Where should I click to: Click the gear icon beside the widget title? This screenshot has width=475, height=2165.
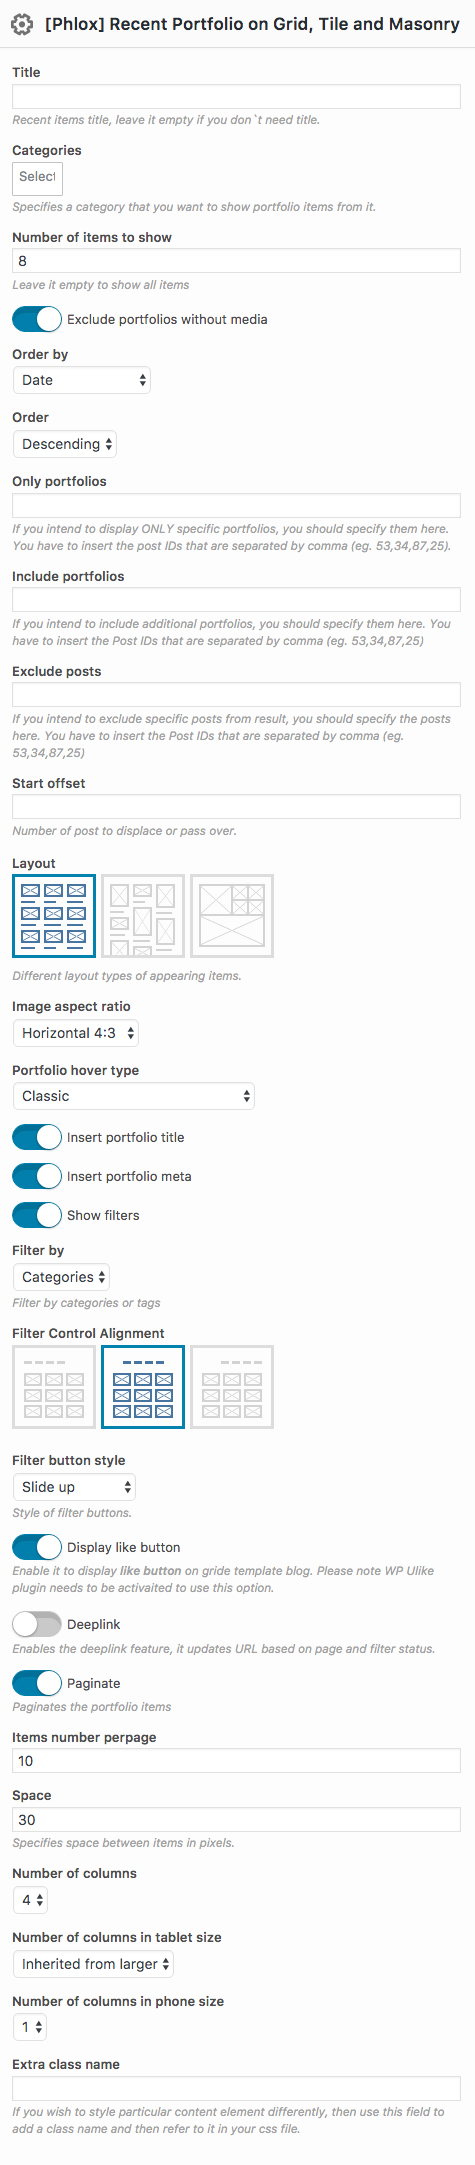(21, 24)
